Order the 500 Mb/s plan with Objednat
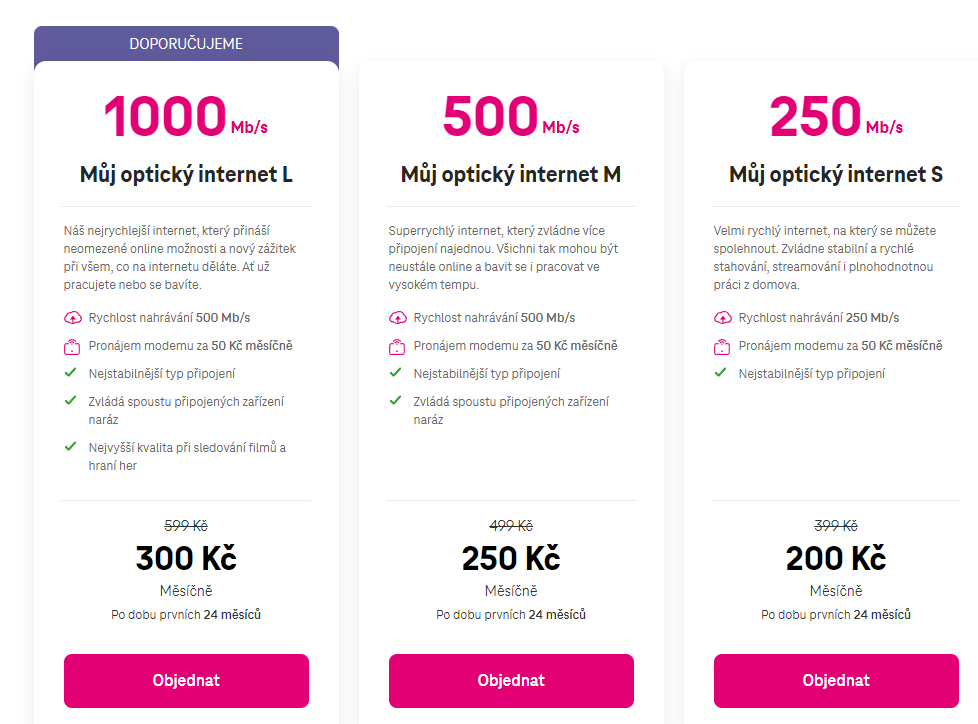978x724 pixels. click(511, 680)
